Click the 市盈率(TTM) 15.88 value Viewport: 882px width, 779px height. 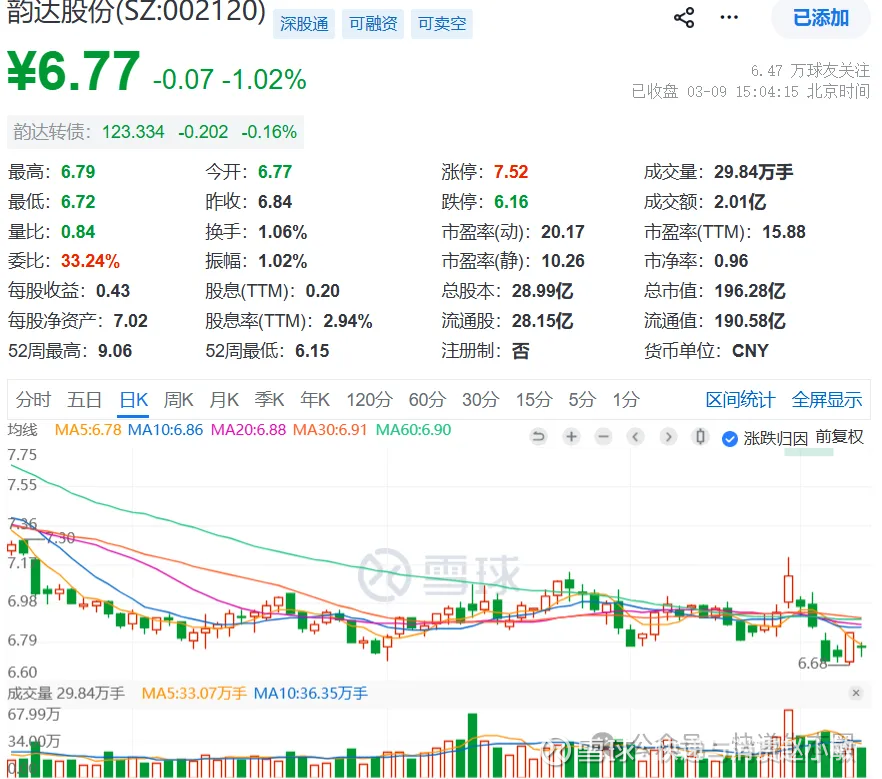tap(784, 232)
